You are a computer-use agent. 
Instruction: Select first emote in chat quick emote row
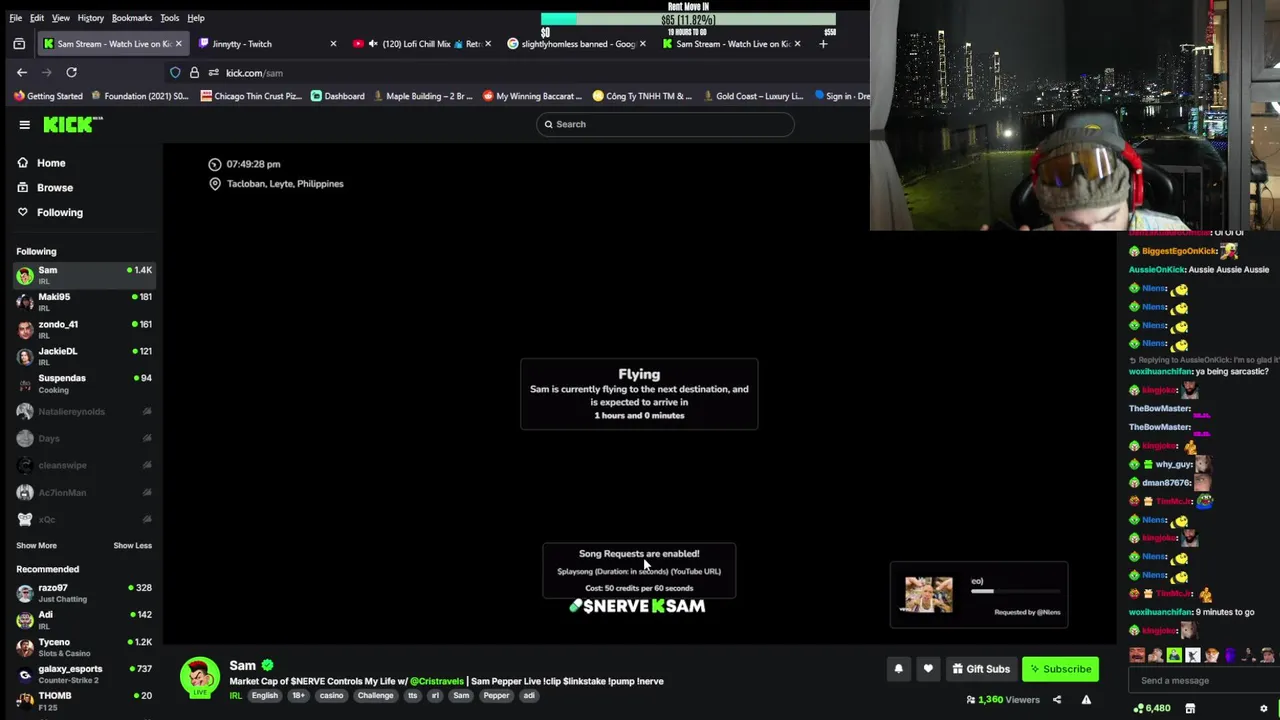coord(1137,656)
